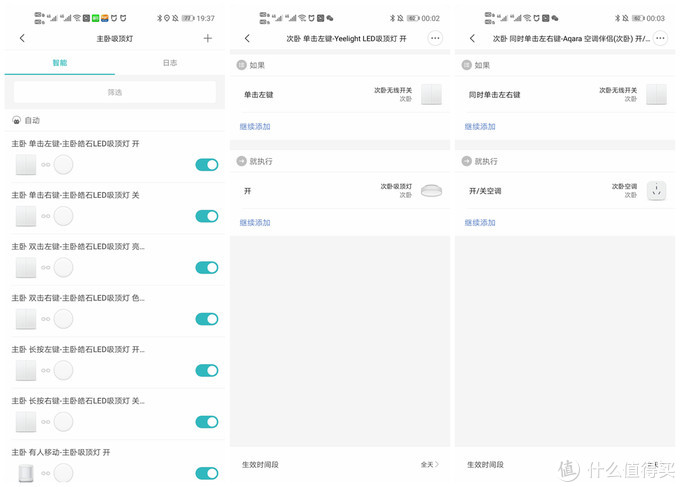This screenshot has height=487, width=680.
Task: Tap 继续添加 under the 单击左键 condition
Action: pyautogui.click(x=255, y=127)
